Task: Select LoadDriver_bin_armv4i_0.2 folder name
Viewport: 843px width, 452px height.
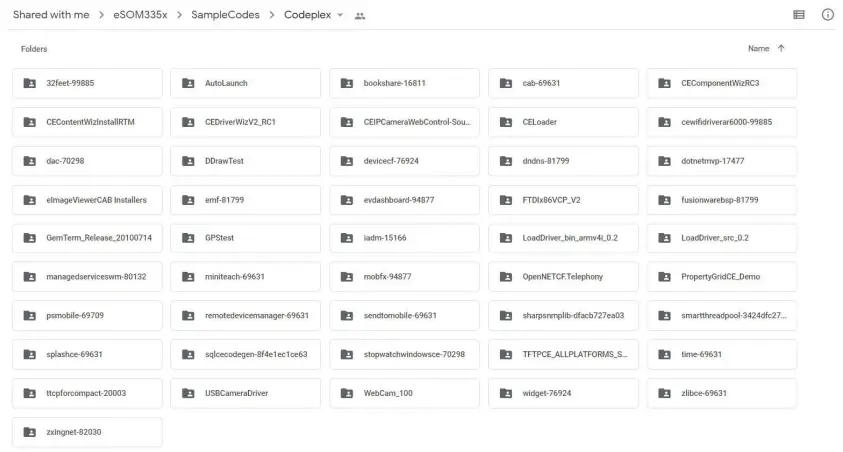Action: point(570,238)
